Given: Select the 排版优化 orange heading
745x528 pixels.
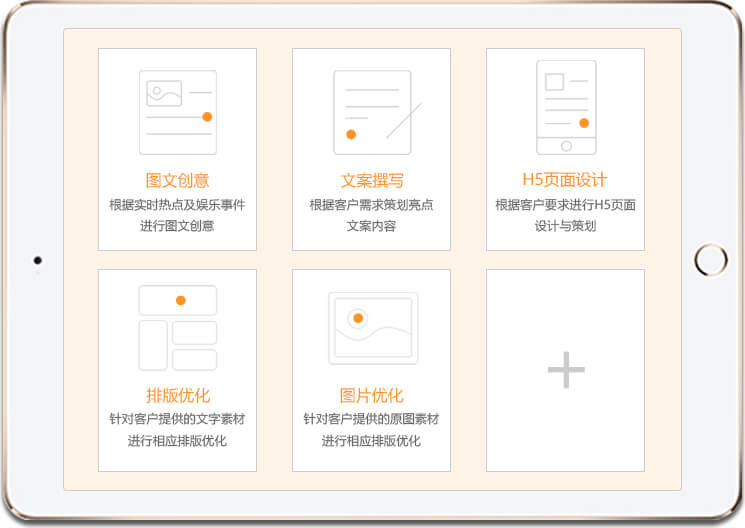Looking at the screenshot, I should pos(177,395).
